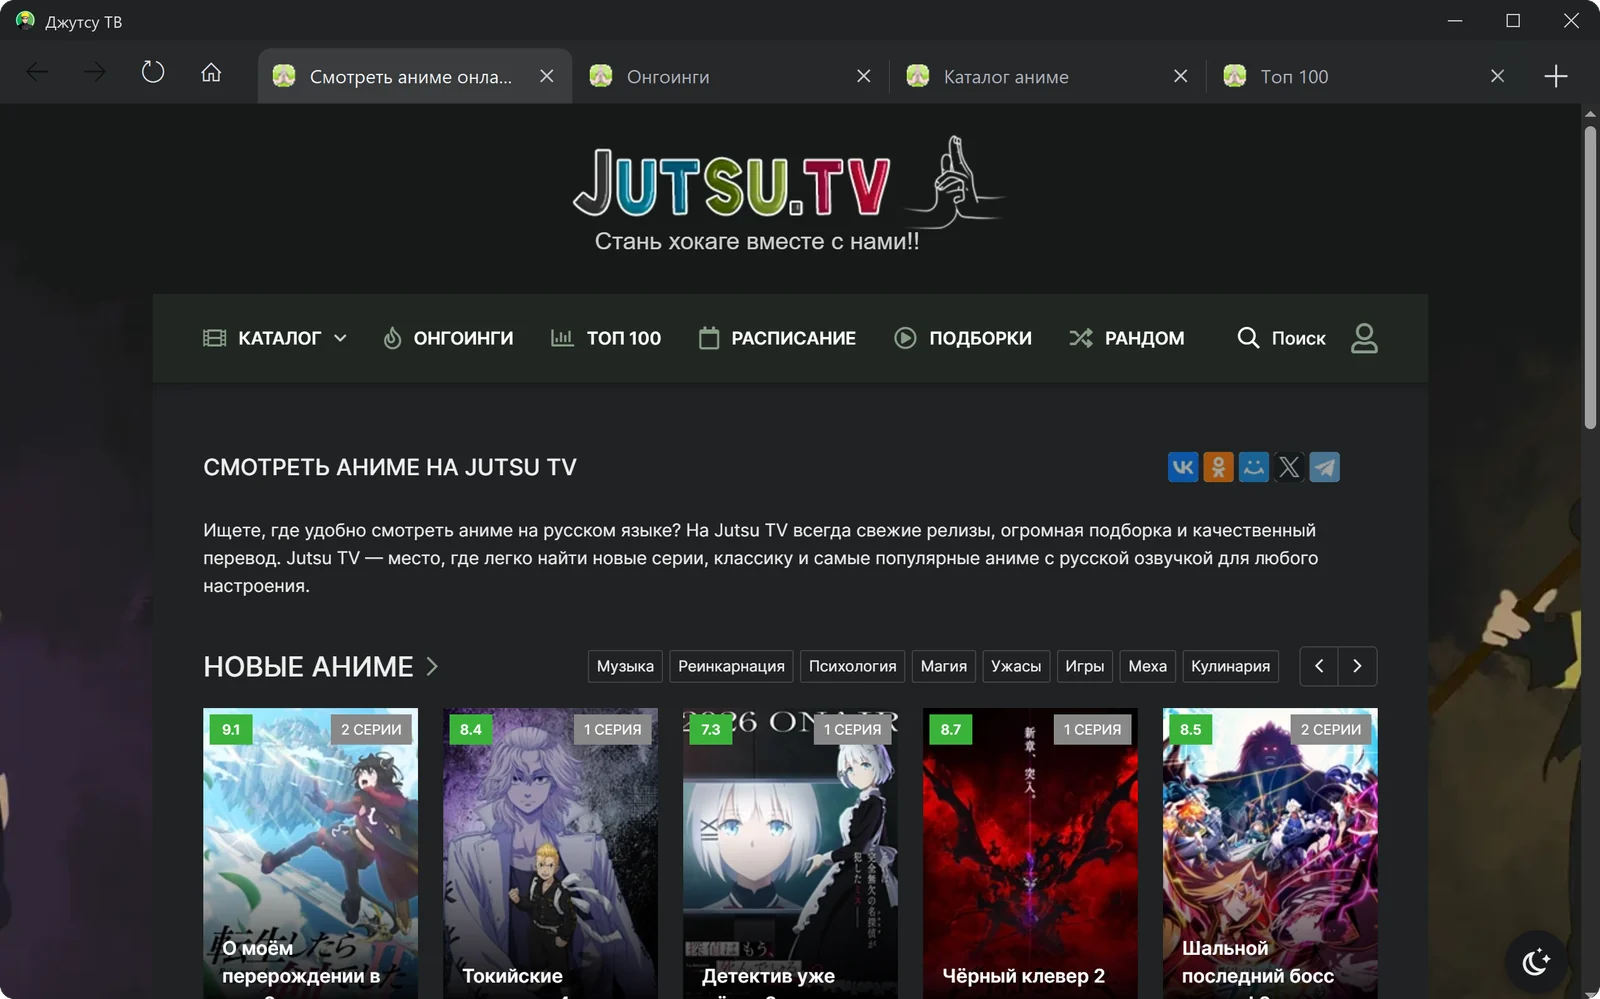Click the page vertical scrollbar thumb

click(x=1590, y=278)
